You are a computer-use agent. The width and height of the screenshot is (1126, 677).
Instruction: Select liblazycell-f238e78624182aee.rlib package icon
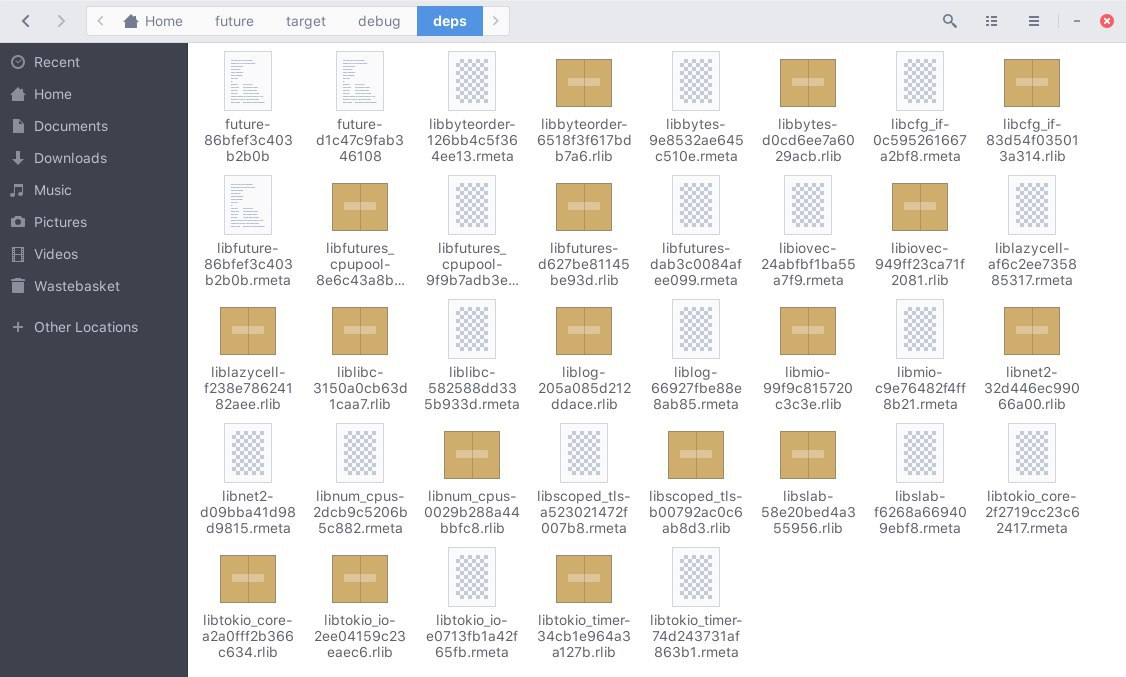[248, 331]
